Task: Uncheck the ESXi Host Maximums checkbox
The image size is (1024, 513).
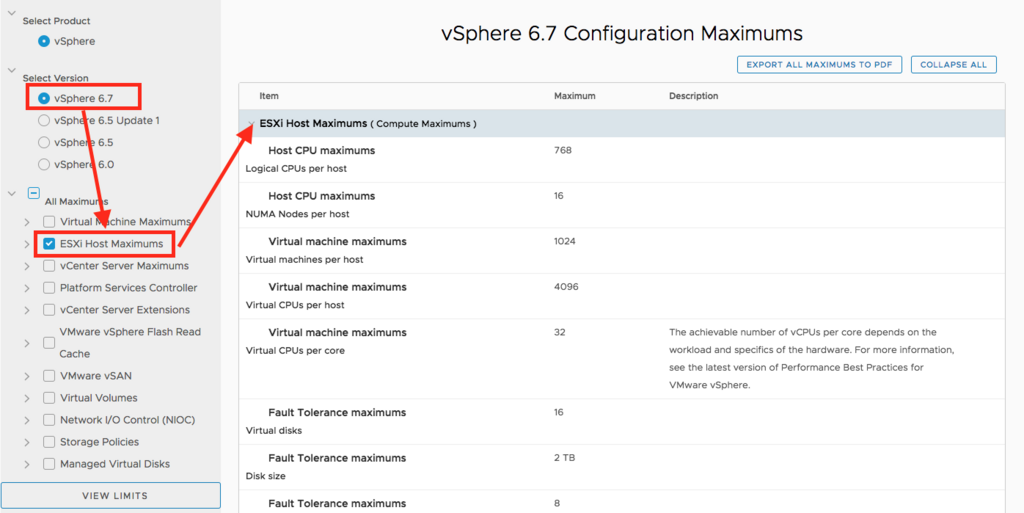Action: click(48, 243)
